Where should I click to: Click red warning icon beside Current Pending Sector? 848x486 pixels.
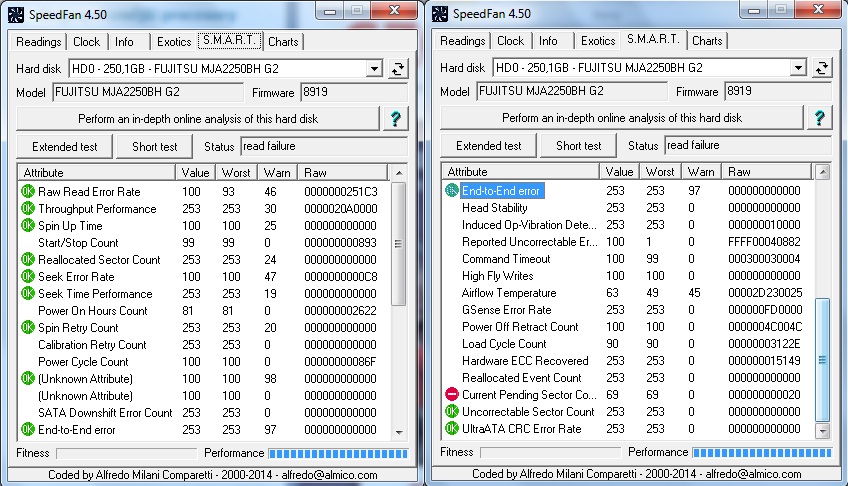tap(452, 395)
